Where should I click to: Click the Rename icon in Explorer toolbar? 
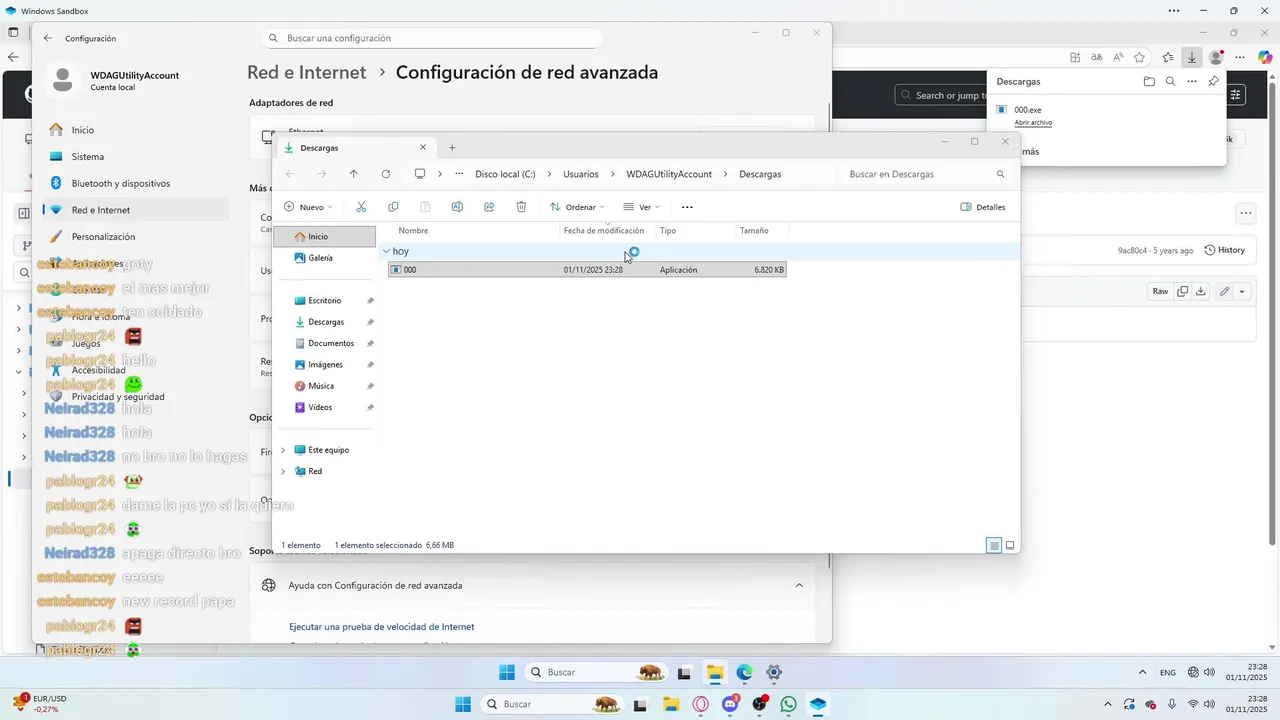click(457, 207)
